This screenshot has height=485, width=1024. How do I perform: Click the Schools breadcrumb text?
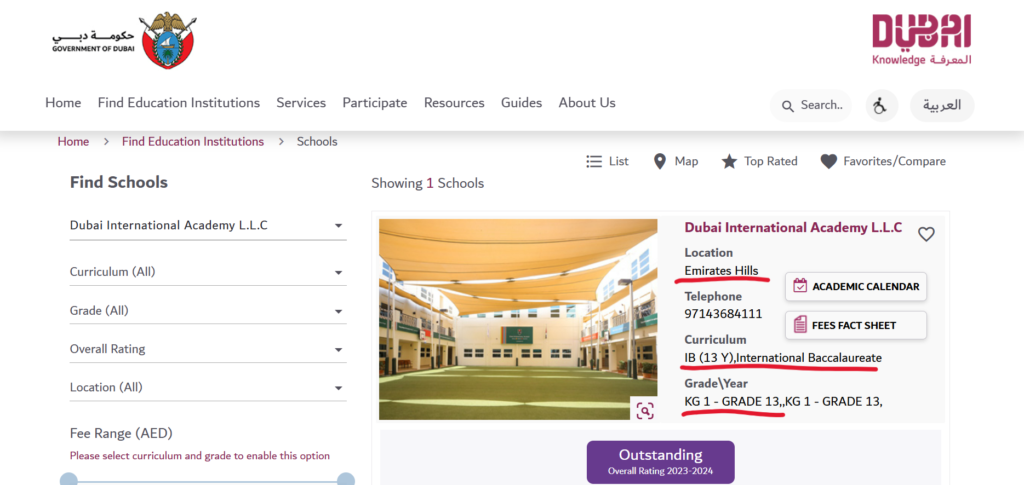point(317,142)
